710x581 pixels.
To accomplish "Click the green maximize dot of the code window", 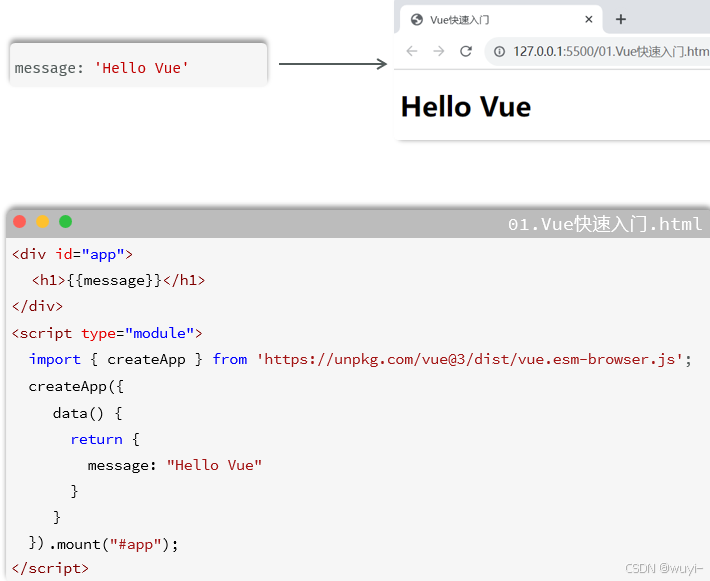I will 66,221.
